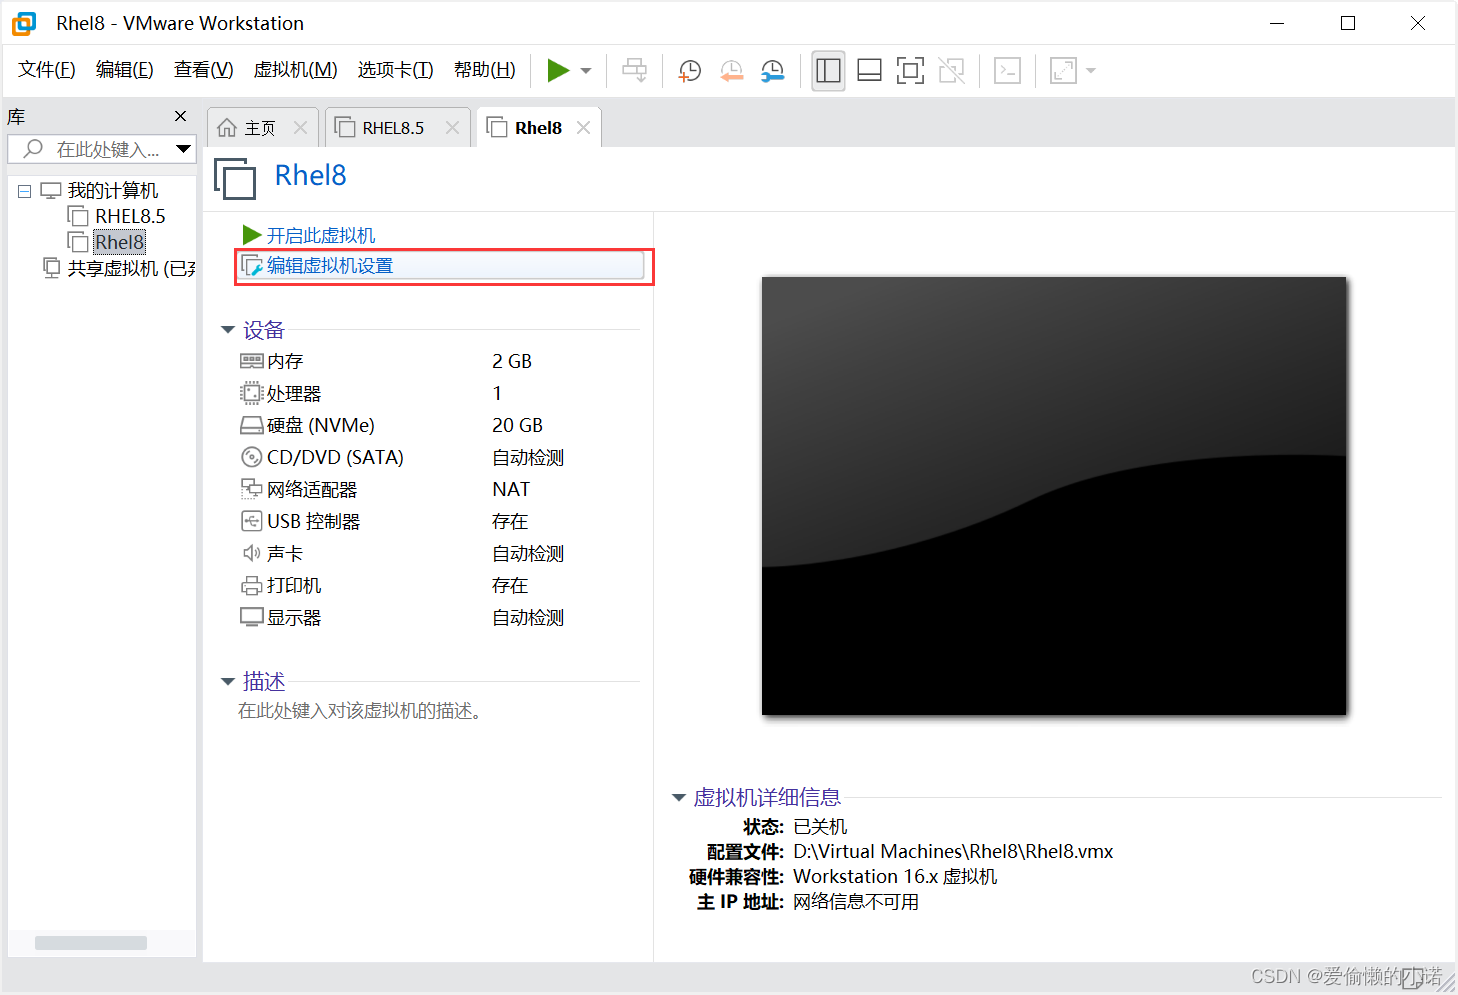Click 编辑虚拟机设置 link
This screenshot has width=1458, height=995.
[x=330, y=266]
